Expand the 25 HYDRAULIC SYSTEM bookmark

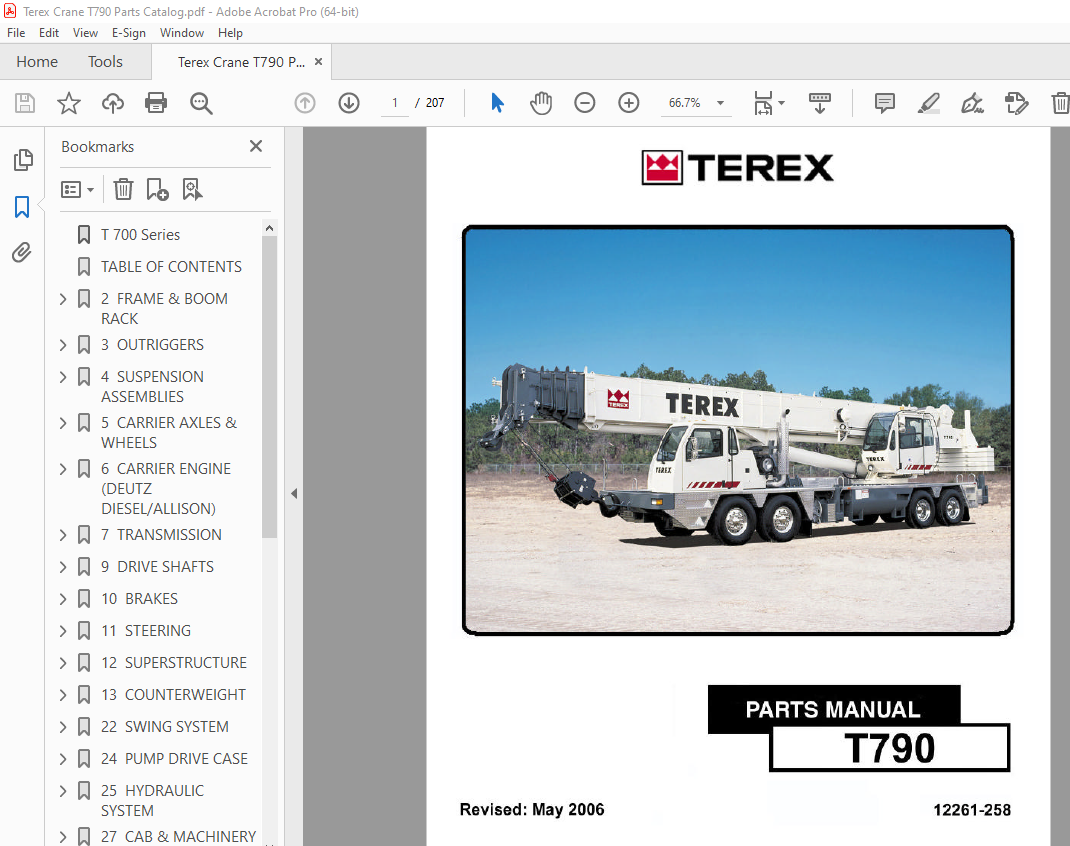pyautogui.click(x=63, y=791)
